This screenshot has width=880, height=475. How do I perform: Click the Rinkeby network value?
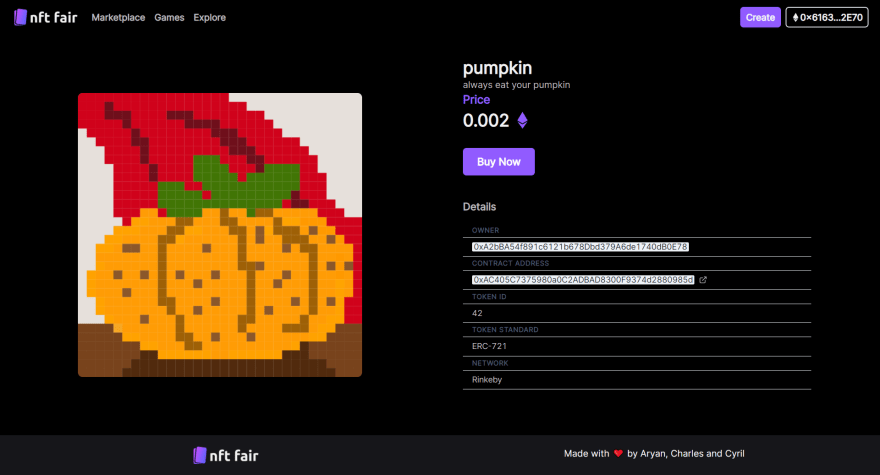(x=487, y=380)
